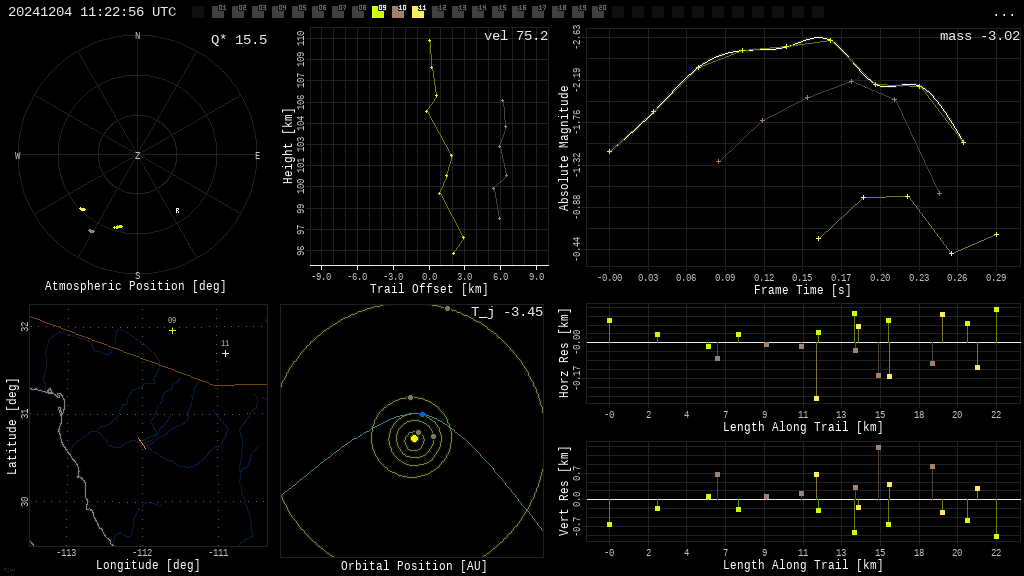
Task: Select station square 19 in the top bar
Action: [x=577, y=12]
